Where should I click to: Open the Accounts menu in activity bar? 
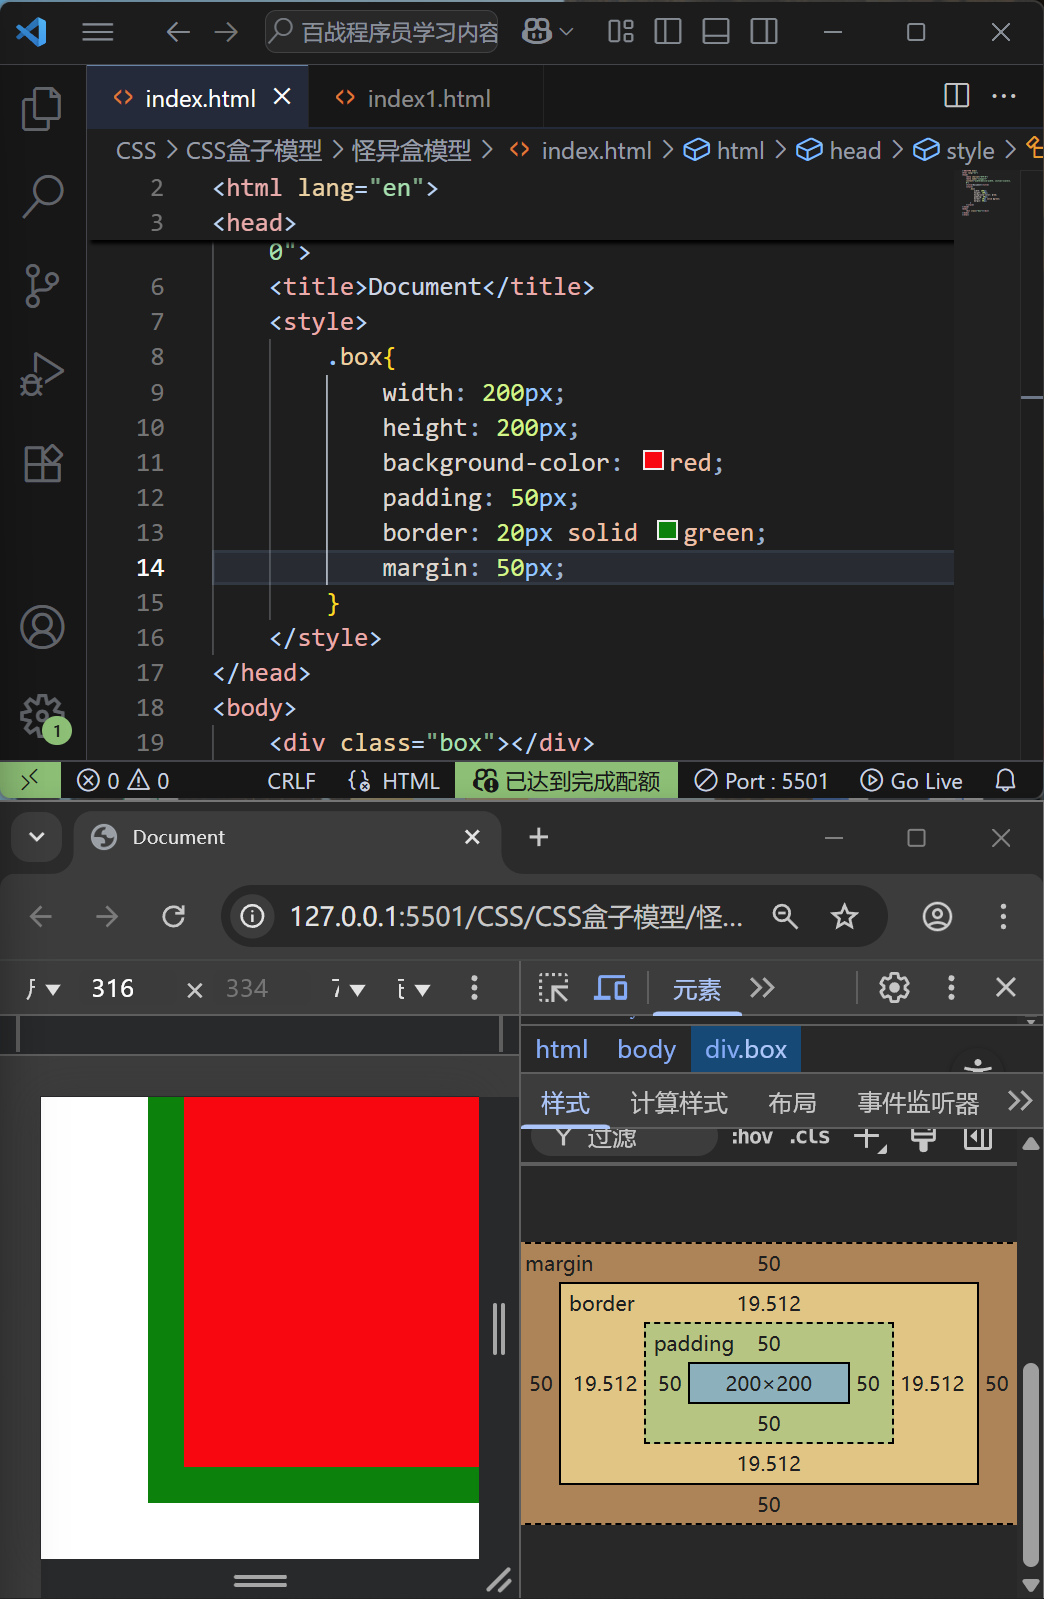42,627
